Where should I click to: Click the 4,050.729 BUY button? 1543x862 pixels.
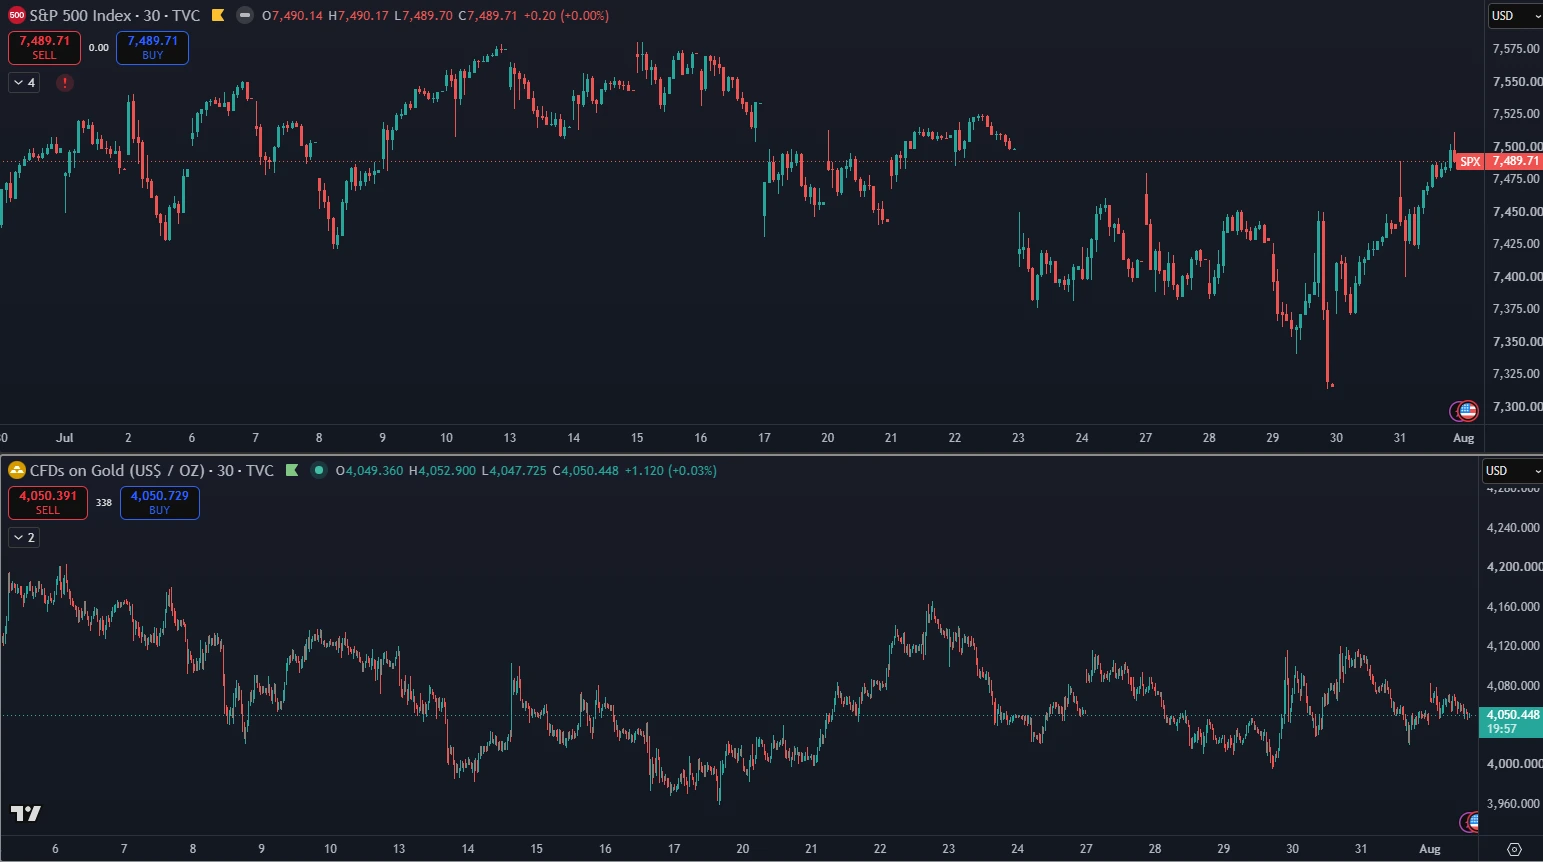click(160, 503)
